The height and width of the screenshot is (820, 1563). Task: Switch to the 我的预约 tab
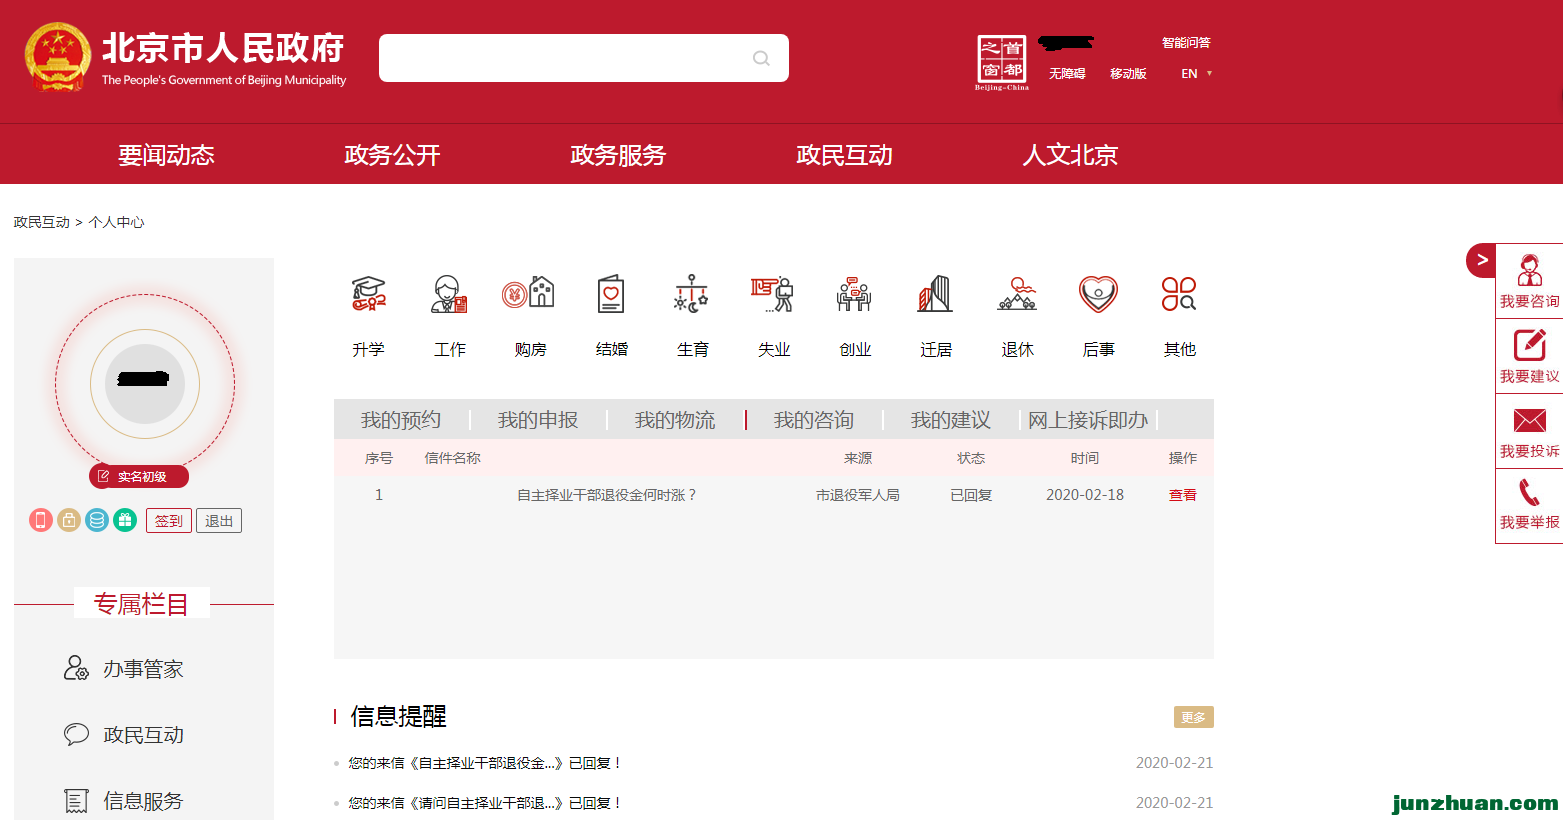(401, 420)
